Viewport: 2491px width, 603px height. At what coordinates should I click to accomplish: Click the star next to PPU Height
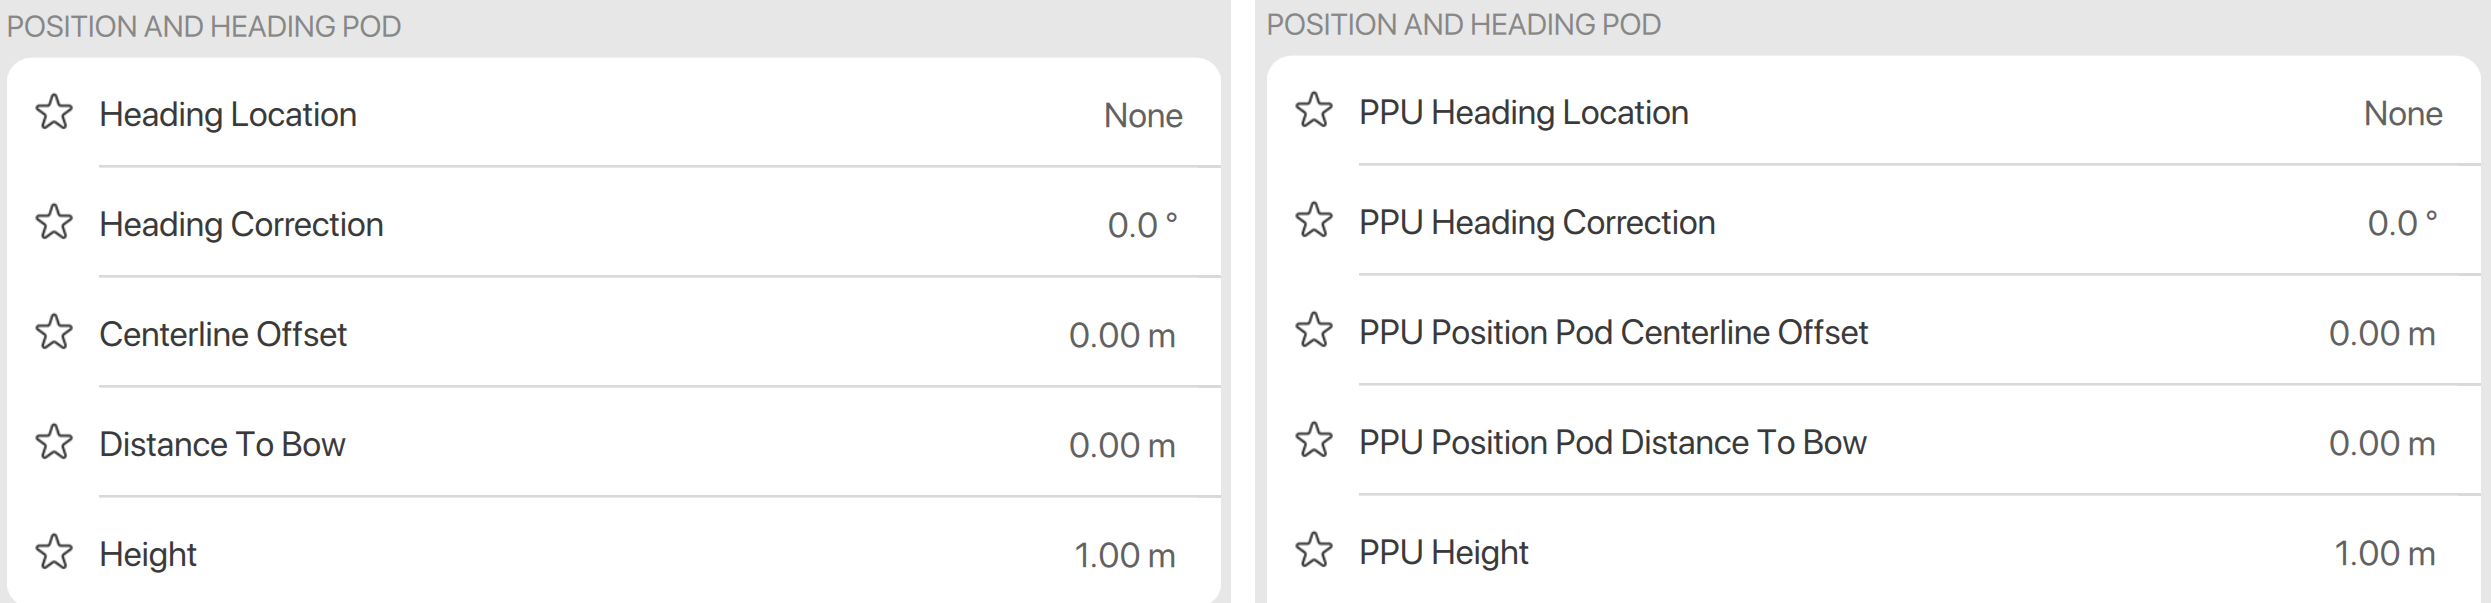(1314, 551)
